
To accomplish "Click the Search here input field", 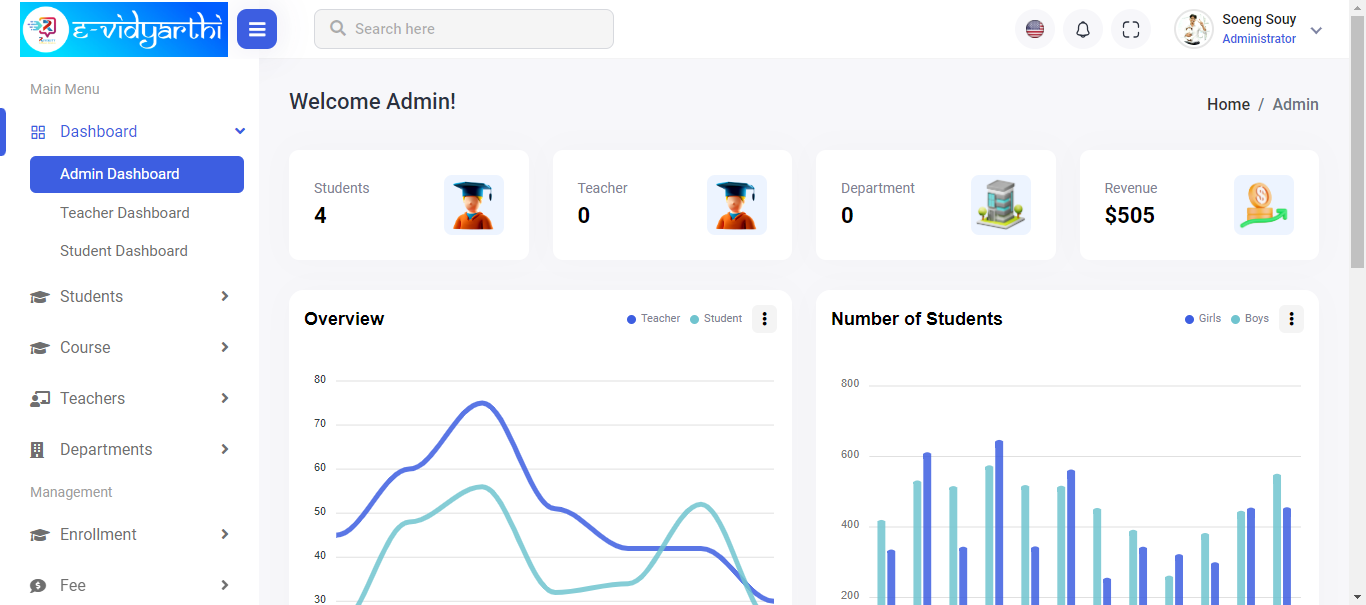I will [463, 29].
